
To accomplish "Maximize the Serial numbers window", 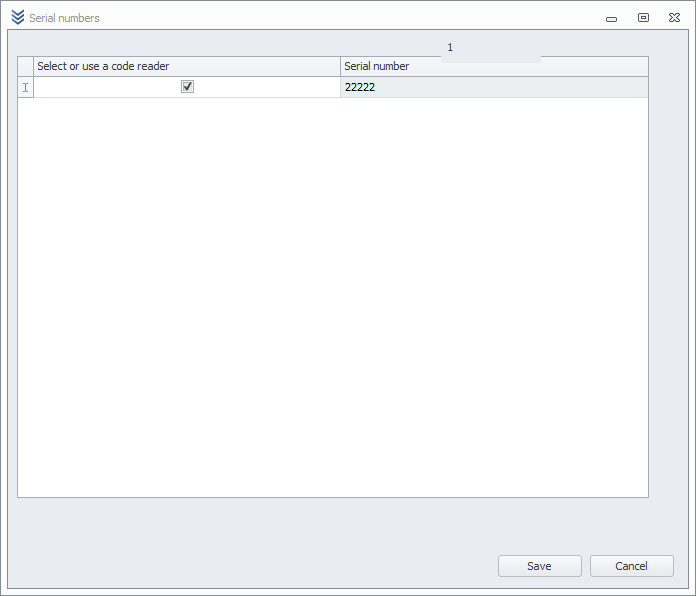I will 643,17.
